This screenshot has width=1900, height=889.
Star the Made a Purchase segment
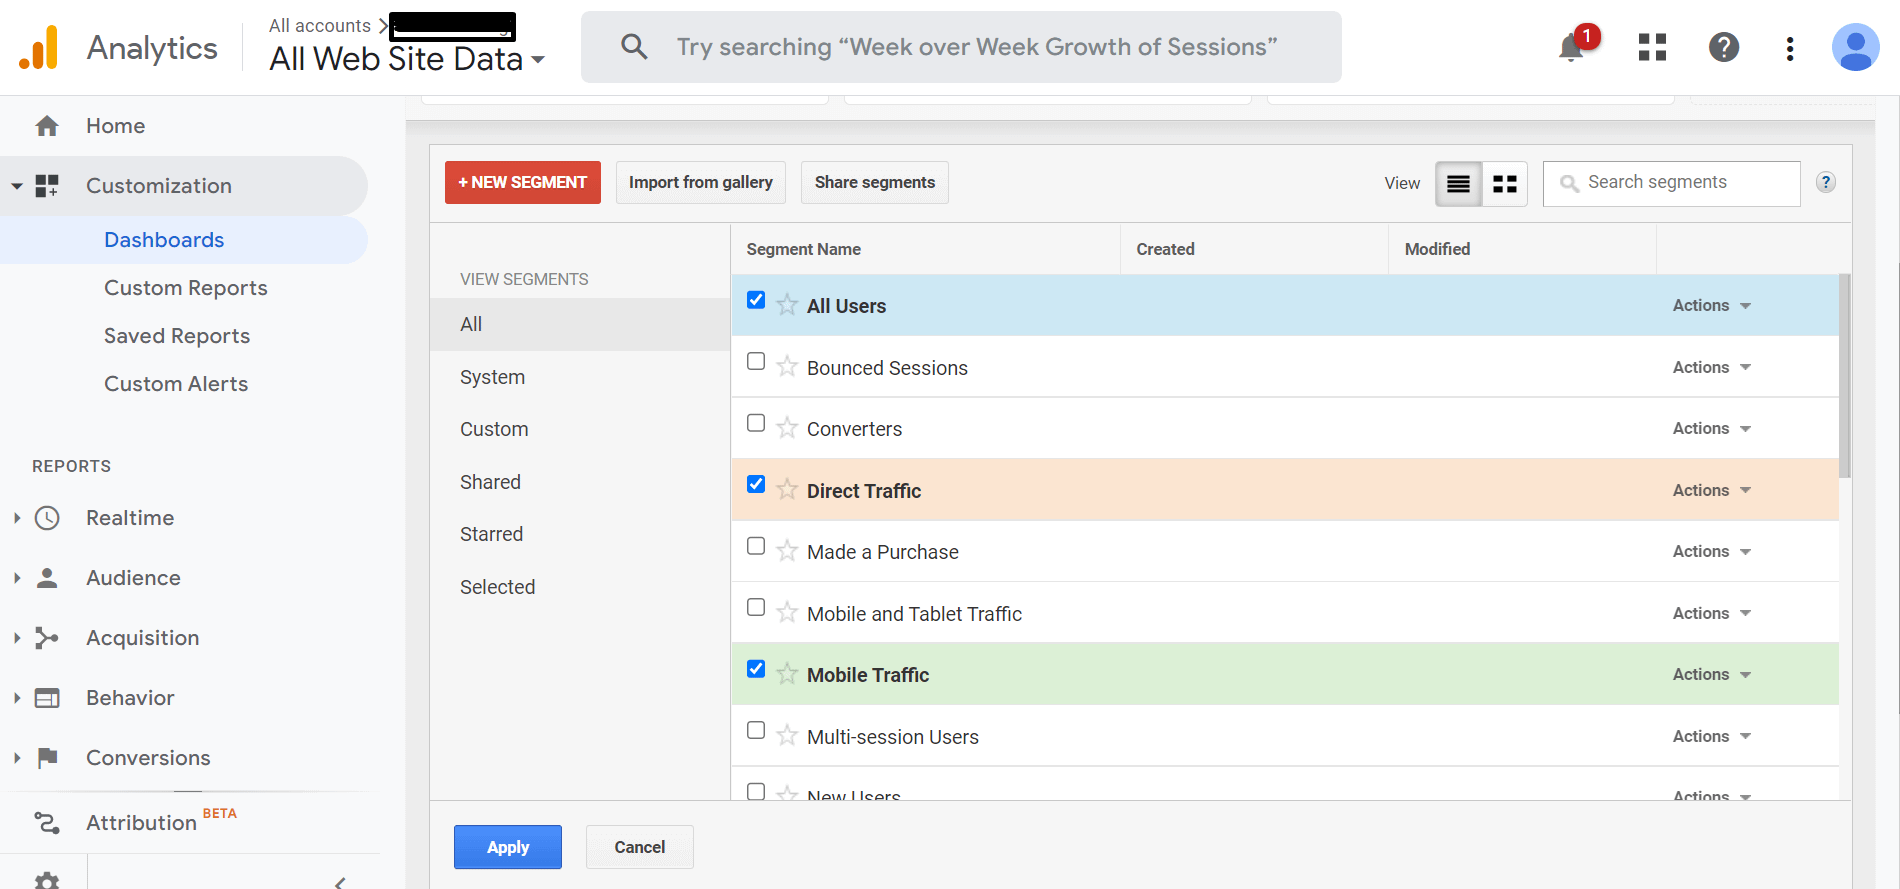coord(787,551)
